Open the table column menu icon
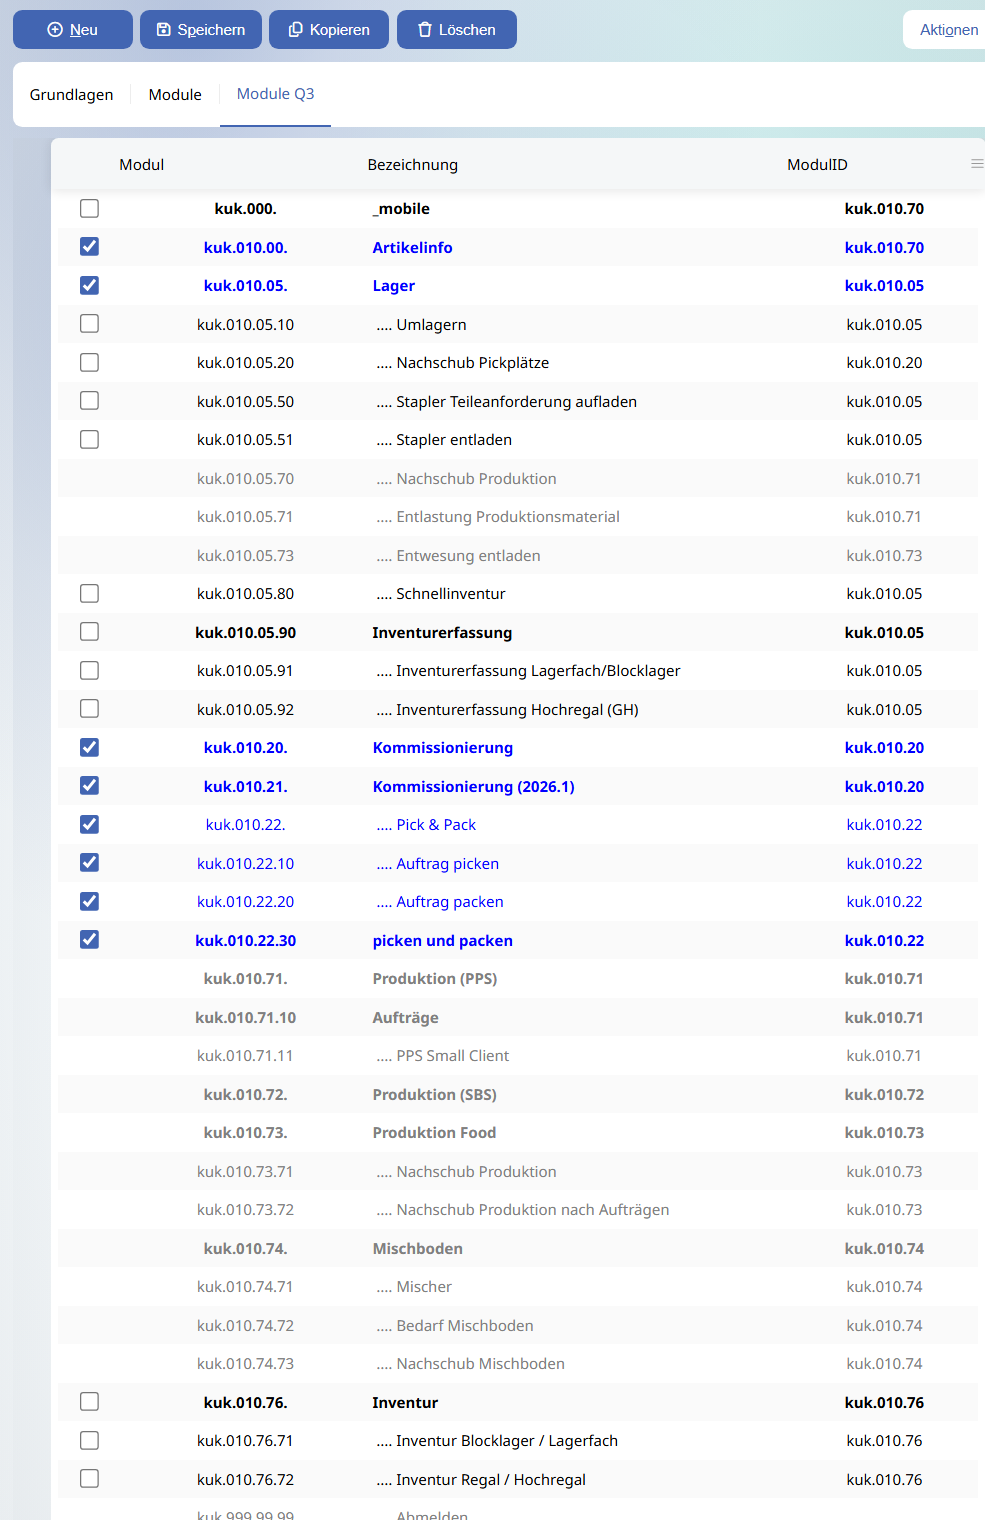The image size is (985, 1520). 977,164
